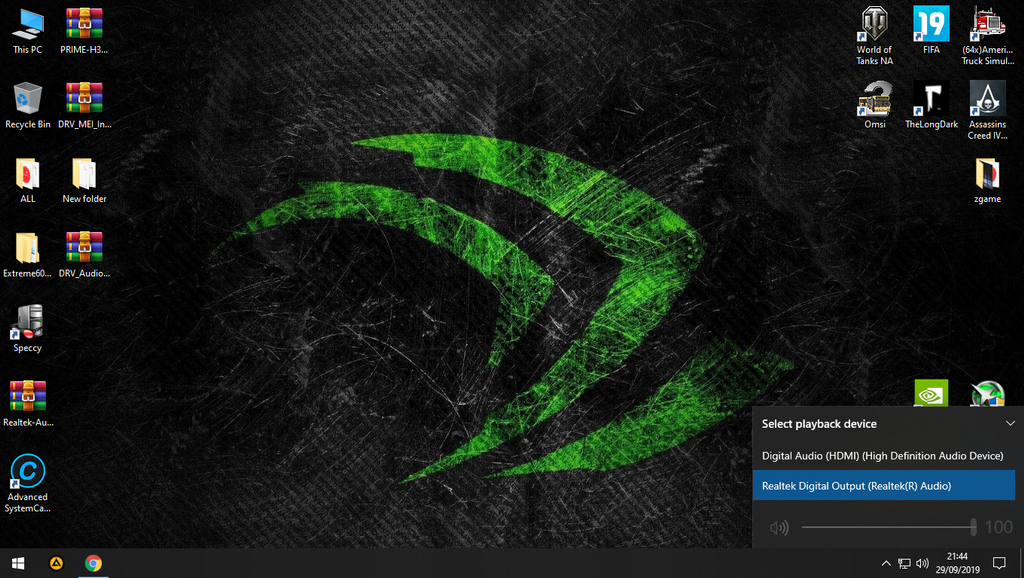Collapse the Select playback device list

coord(1010,423)
